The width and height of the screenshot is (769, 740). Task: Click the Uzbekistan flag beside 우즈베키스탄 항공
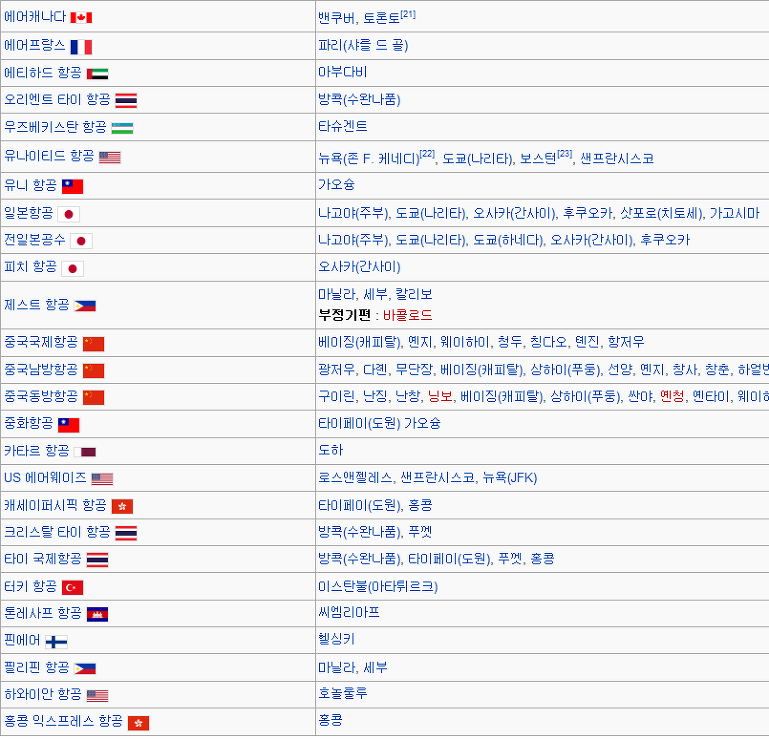(122, 128)
